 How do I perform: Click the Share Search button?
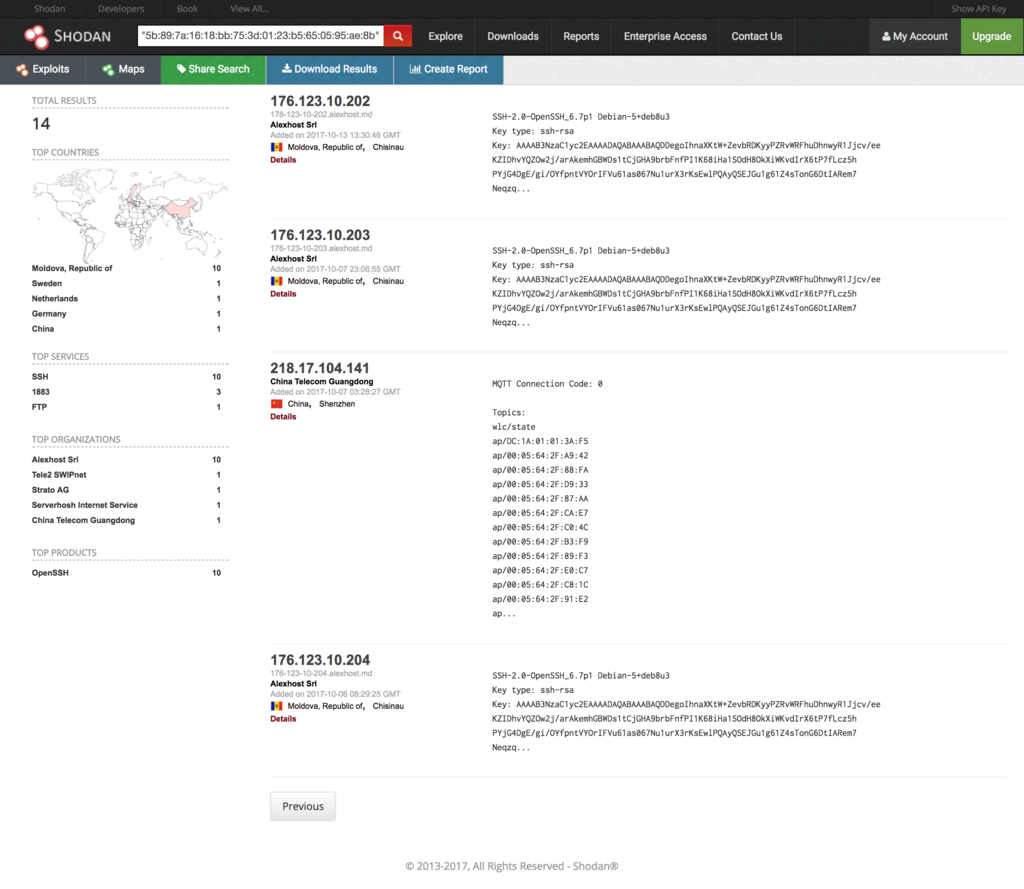coord(213,69)
